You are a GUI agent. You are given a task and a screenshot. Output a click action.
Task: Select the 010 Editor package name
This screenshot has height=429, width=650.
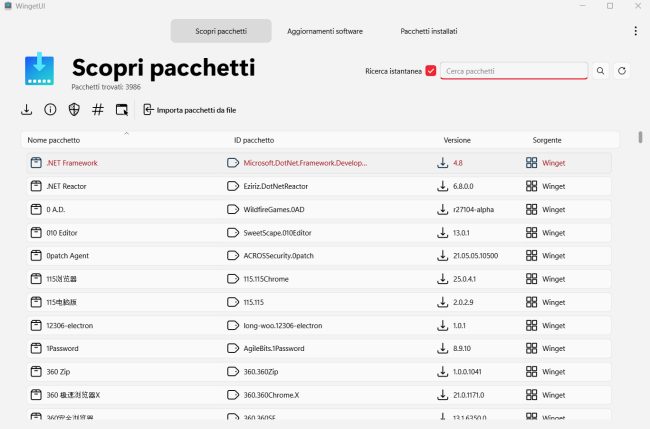tap(62, 233)
